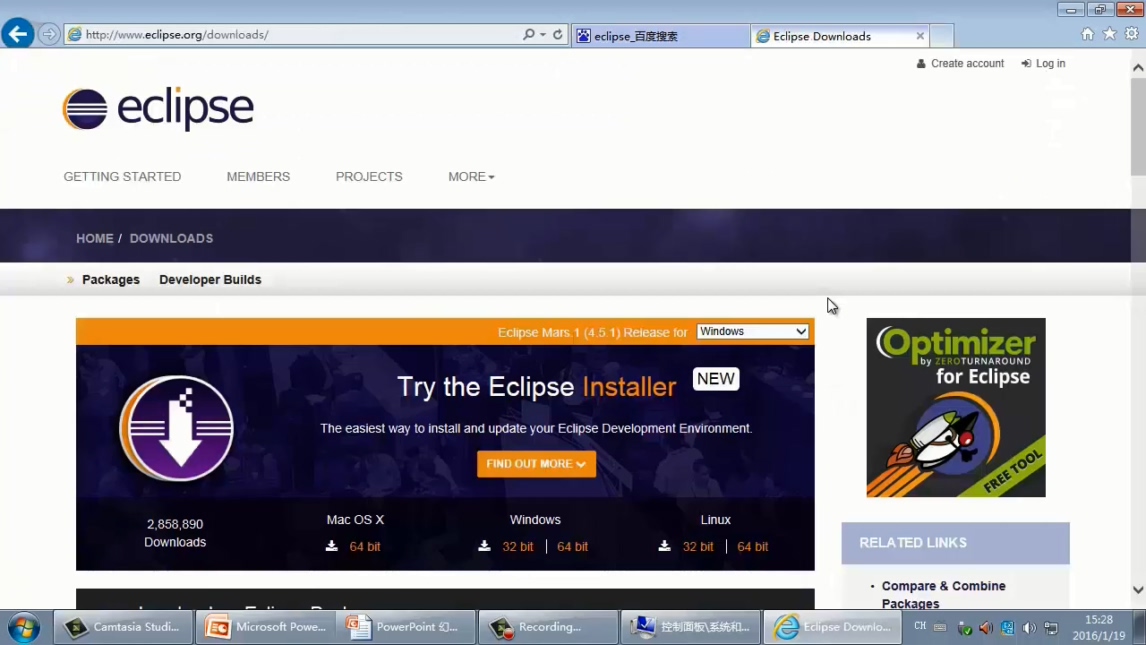The width and height of the screenshot is (1146, 645).
Task: Open the PowerPoint 幻... taskbar item
Action: tap(406, 627)
